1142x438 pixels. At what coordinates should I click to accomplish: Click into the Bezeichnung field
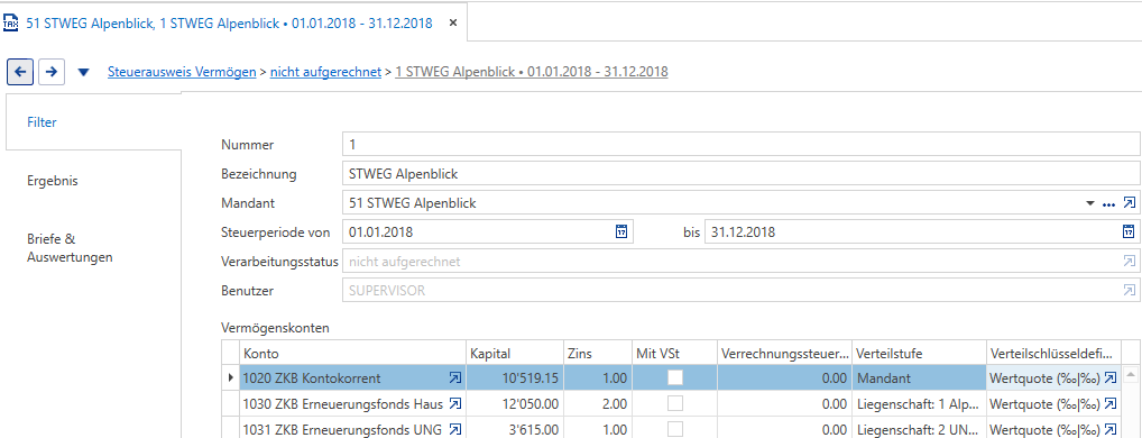pyautogui.click(x=741, y=174)
